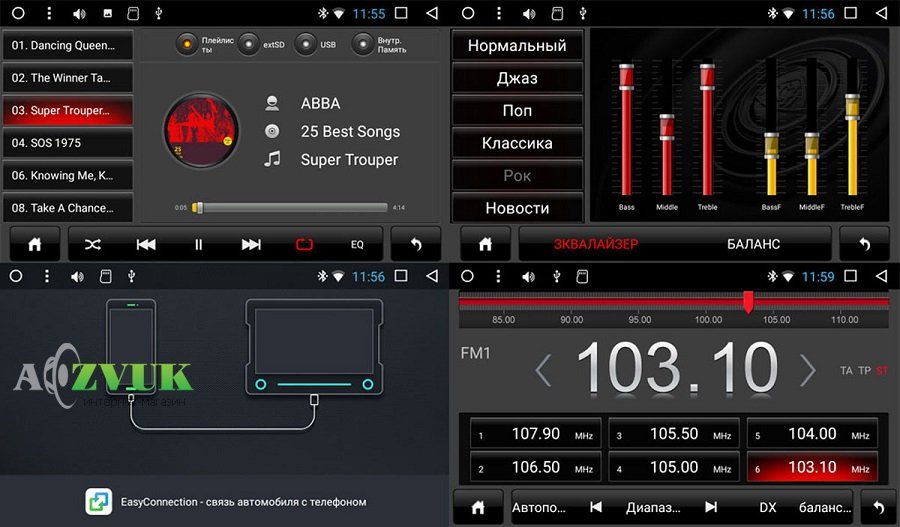This screenshot has width=900, height=527.
Task: Play track 08. Take A Chance
Action: point(68,208)
